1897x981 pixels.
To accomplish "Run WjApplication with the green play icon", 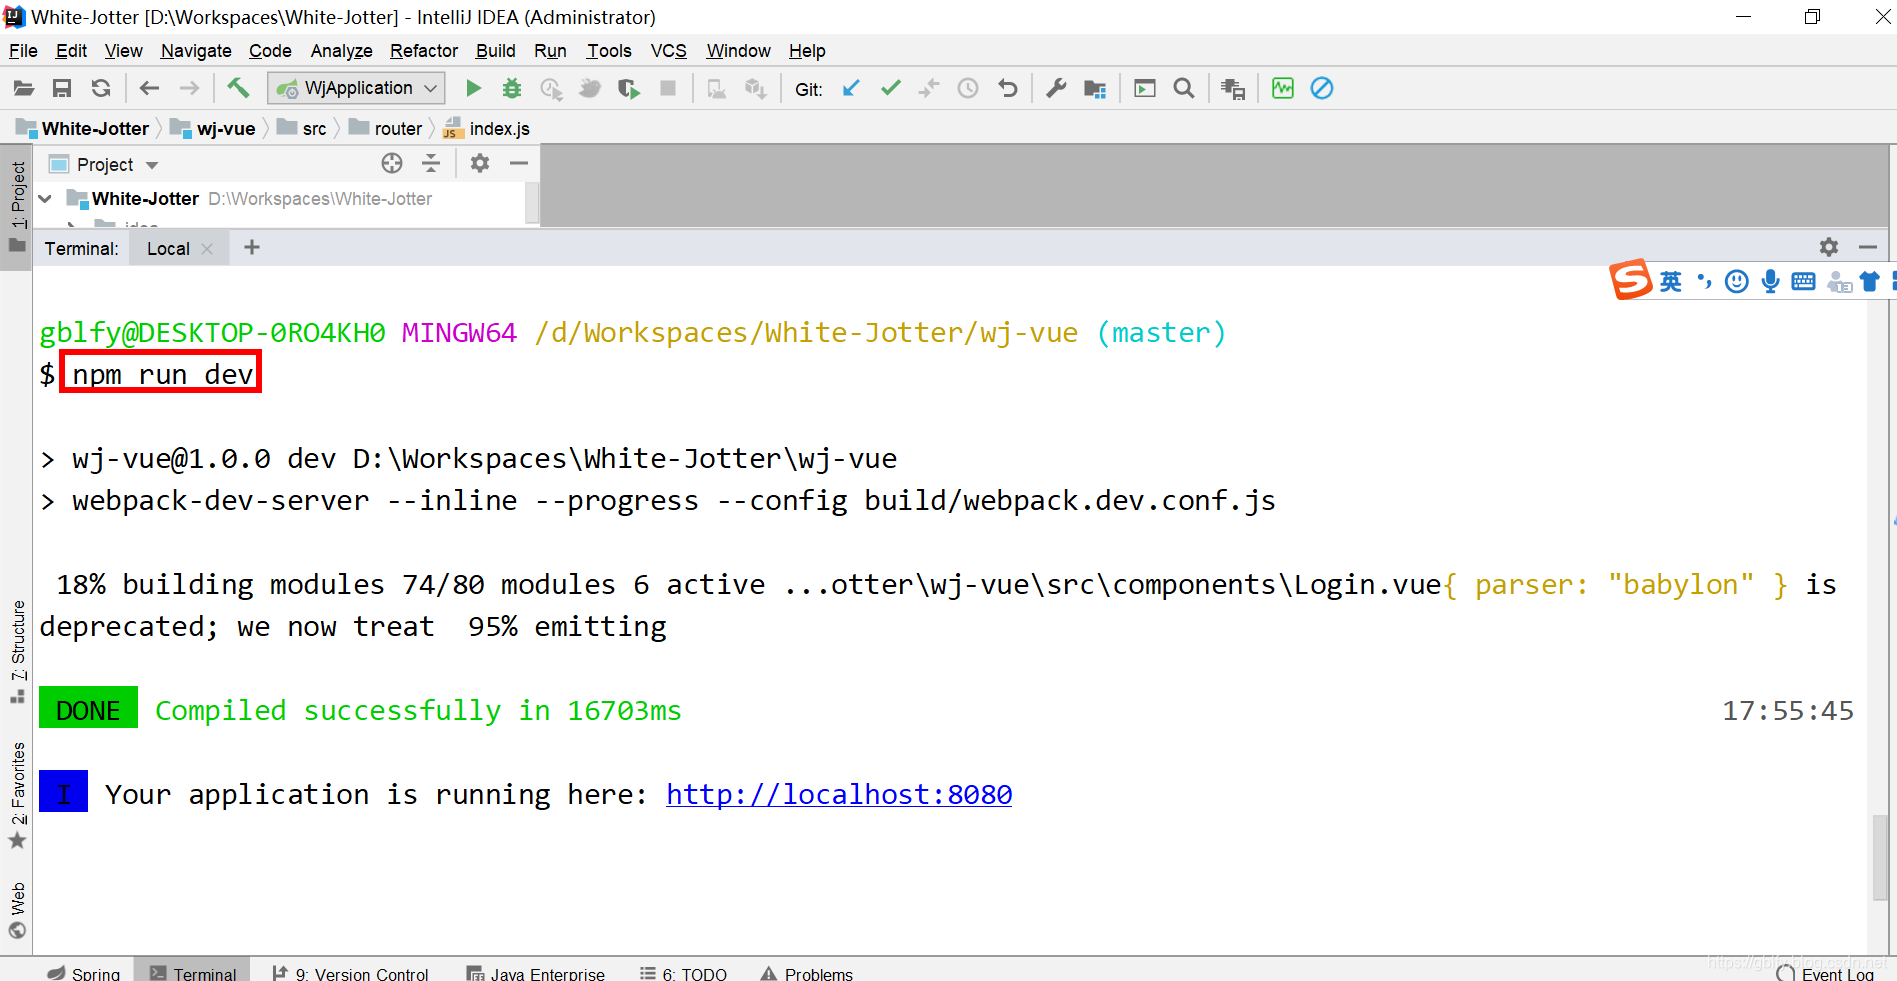I will 474,89.
